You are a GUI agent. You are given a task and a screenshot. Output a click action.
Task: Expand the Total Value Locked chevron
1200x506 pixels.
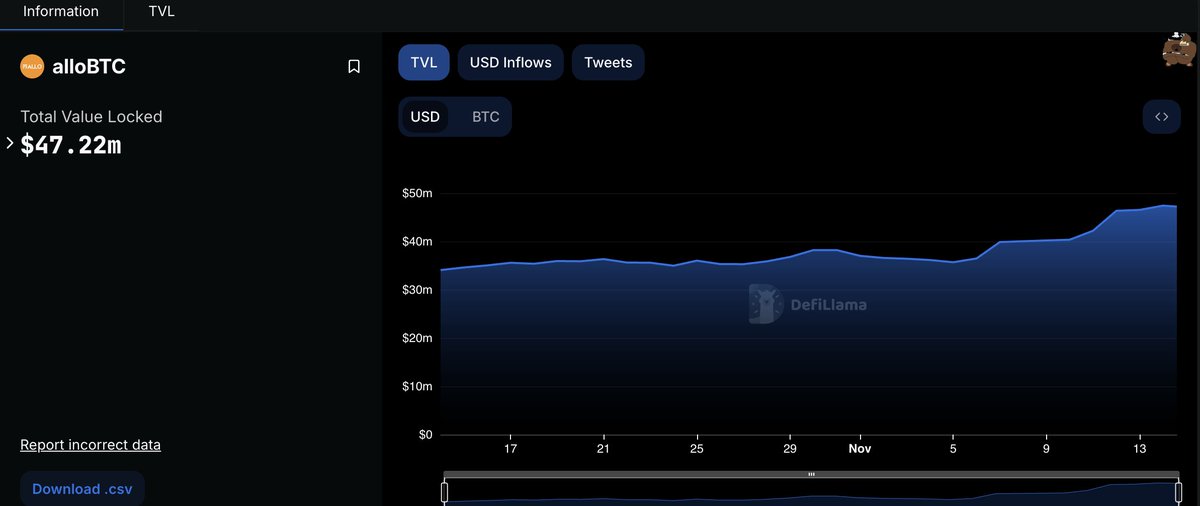[x=9, y=144]
